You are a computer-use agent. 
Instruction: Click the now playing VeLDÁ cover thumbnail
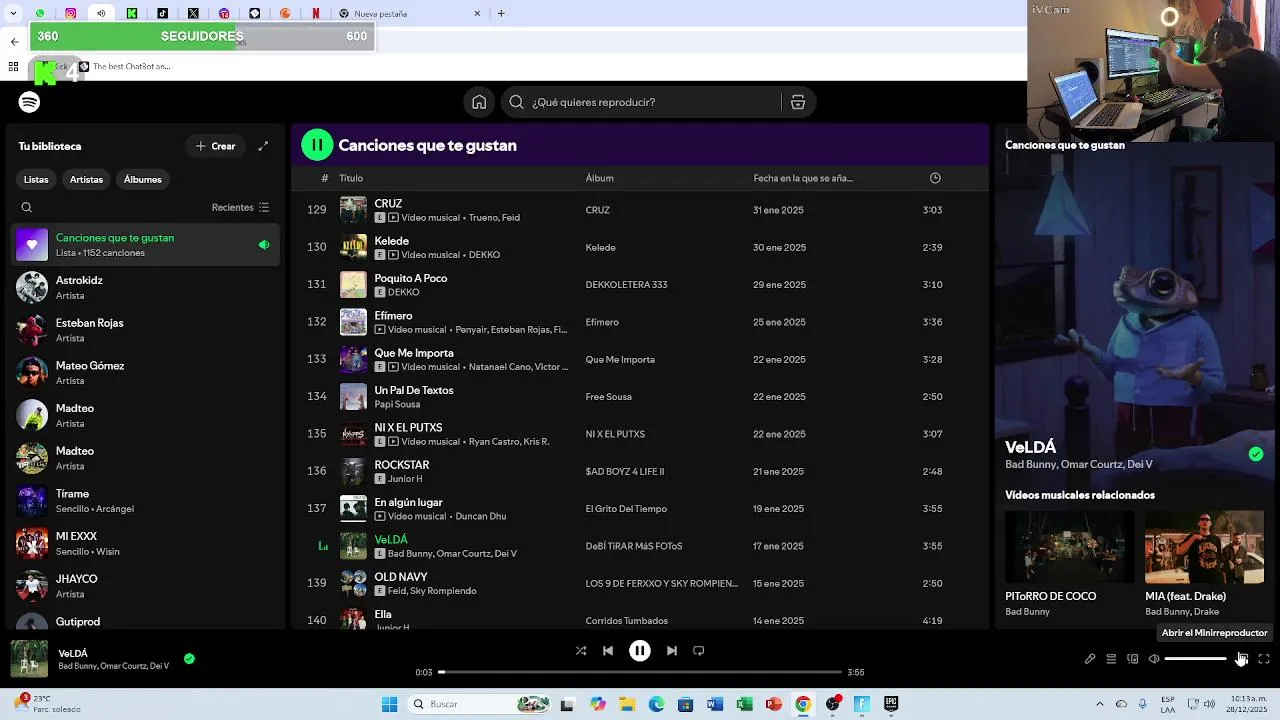29,659
